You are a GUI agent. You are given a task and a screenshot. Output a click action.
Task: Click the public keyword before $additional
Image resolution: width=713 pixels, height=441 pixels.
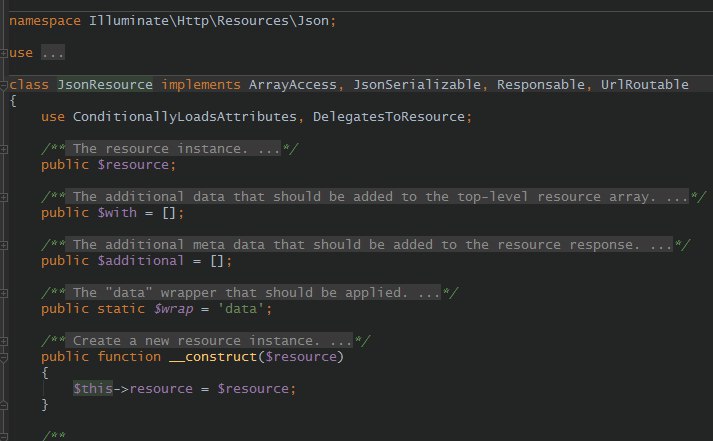click(x=65, y=261)
